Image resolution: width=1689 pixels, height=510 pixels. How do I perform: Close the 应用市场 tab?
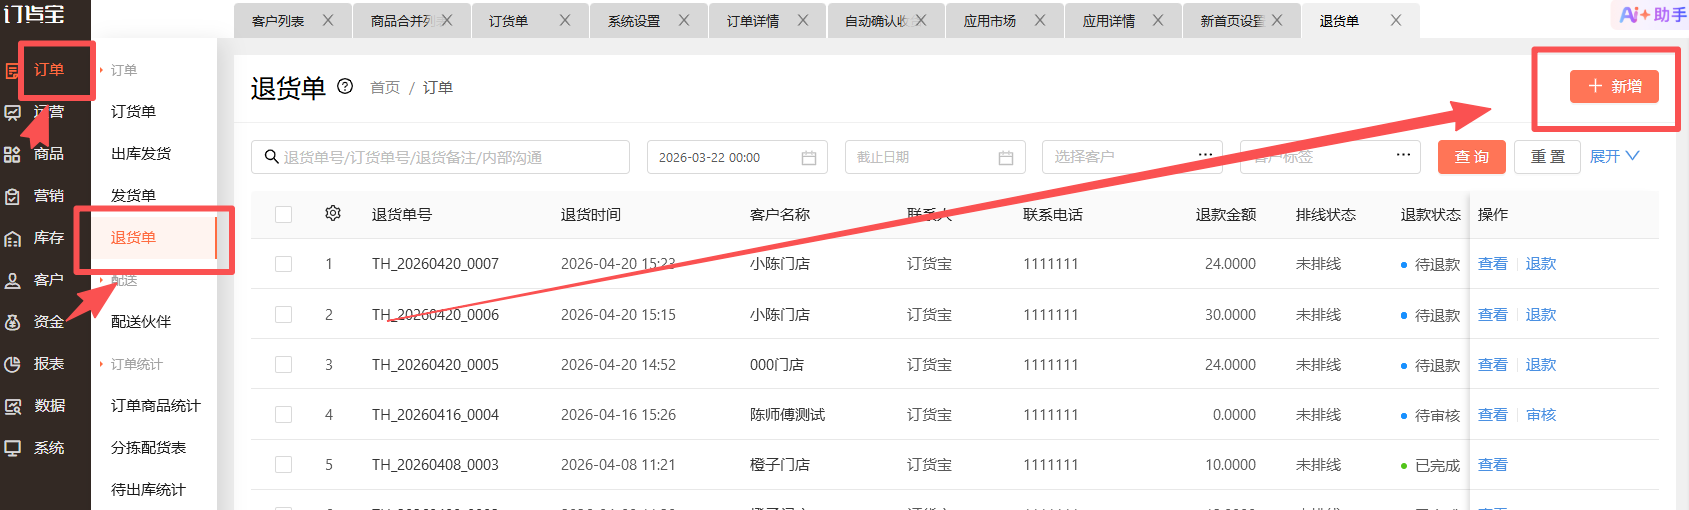1040,20
